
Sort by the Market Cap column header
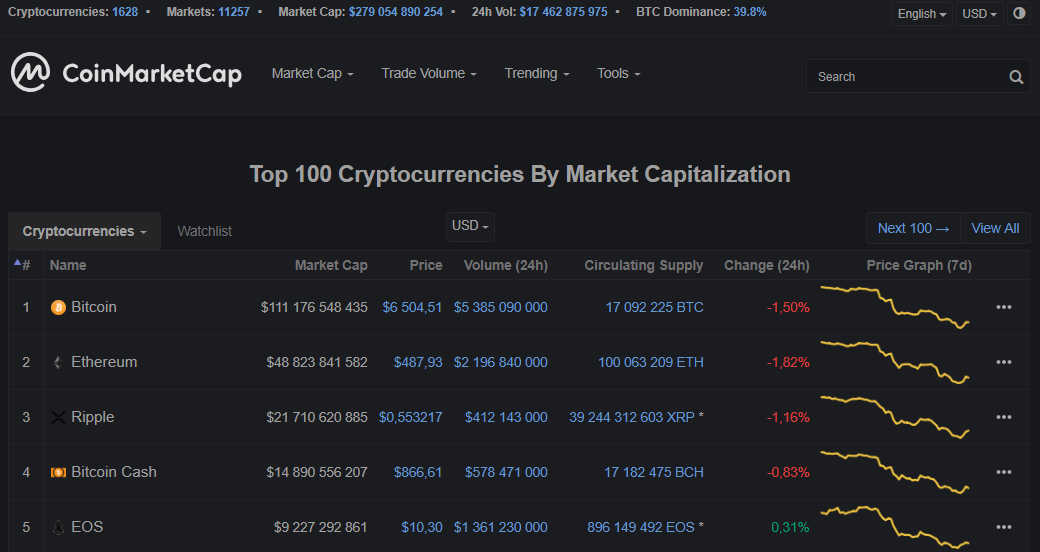[331, 265]
